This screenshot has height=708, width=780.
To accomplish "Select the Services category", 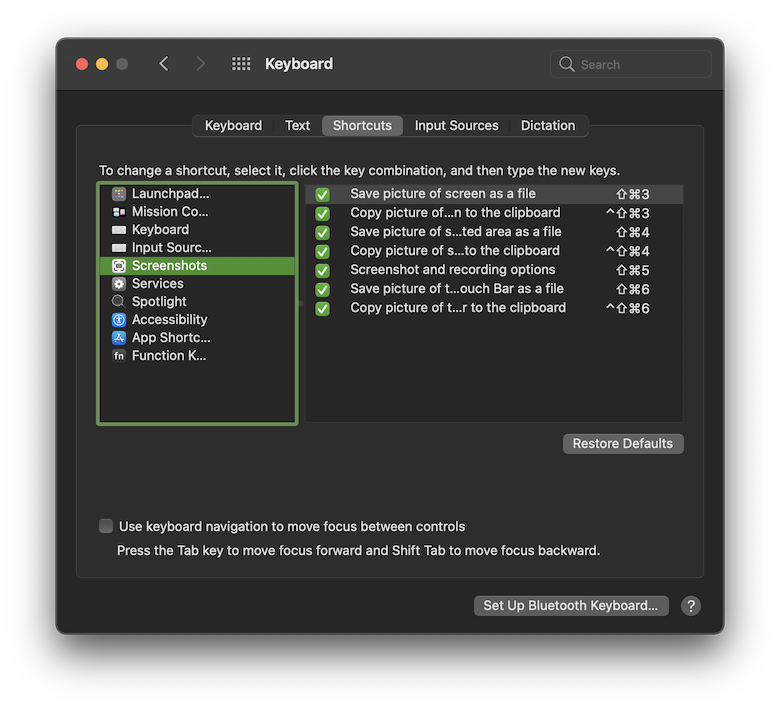I will point(197,284).
